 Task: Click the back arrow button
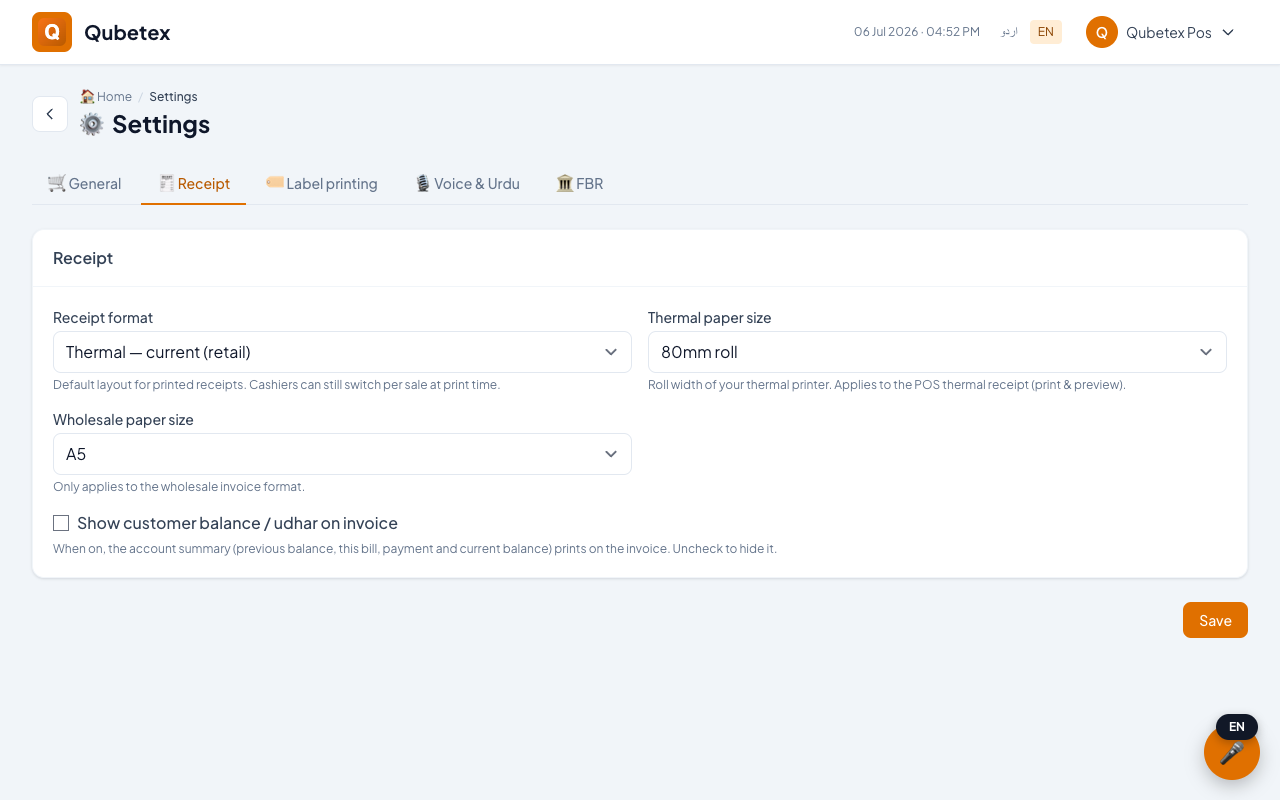point(50,114)
